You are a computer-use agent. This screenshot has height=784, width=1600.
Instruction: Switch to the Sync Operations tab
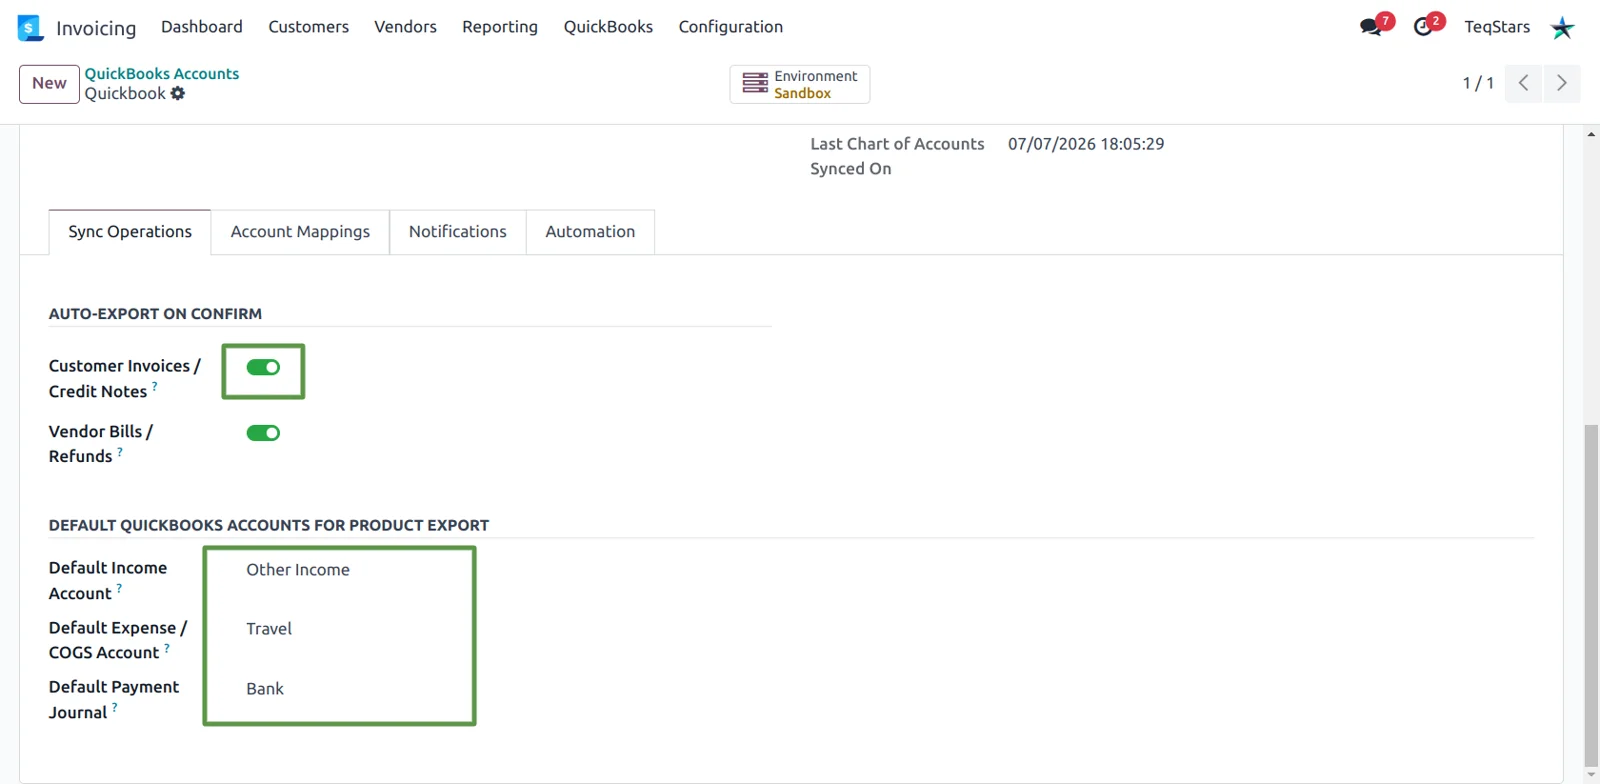click(130, 232)
